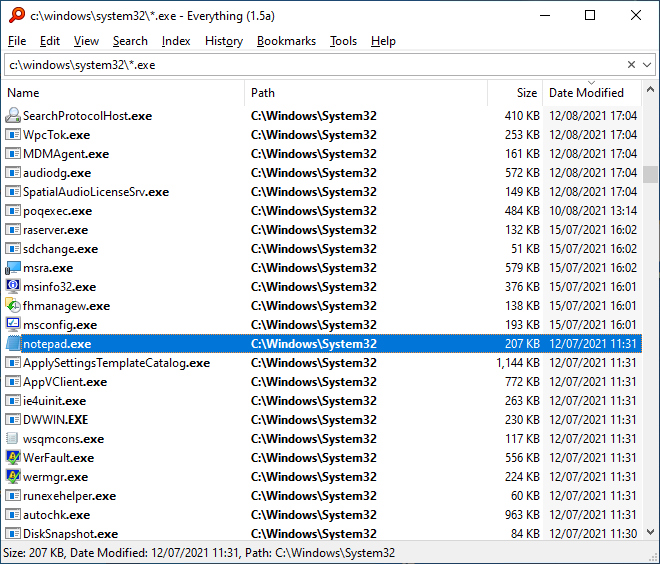Click the raserver.exe file icon

tap(13, 230)
